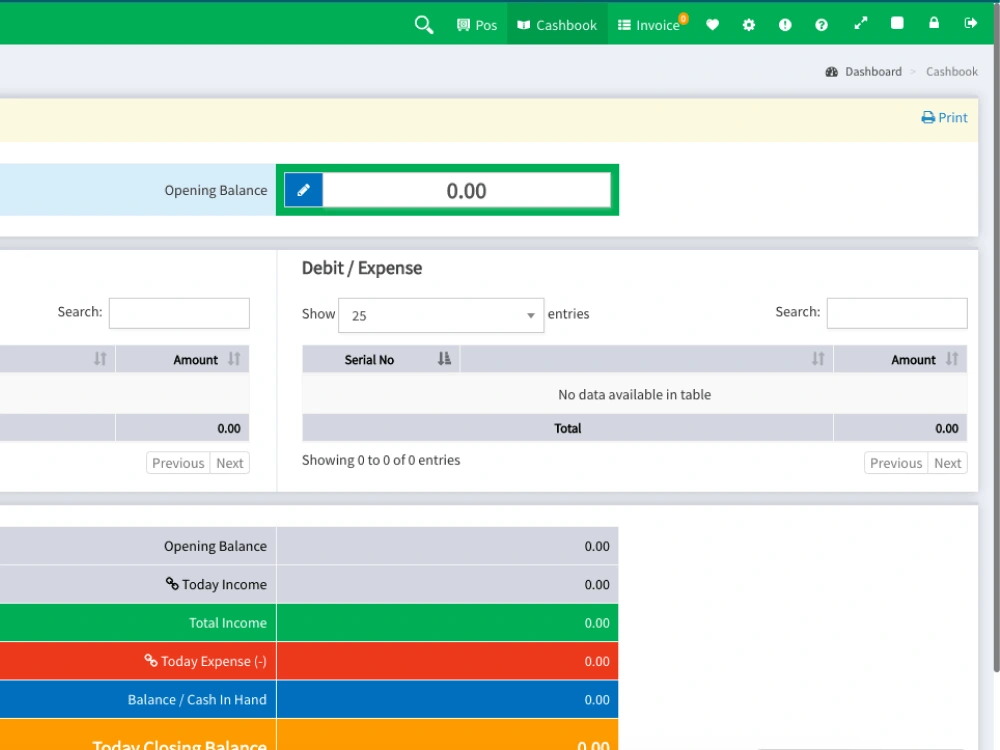Click the Debit / Expense heading
This screenshot has width=1000, height=750.
(x=362, y=268)
